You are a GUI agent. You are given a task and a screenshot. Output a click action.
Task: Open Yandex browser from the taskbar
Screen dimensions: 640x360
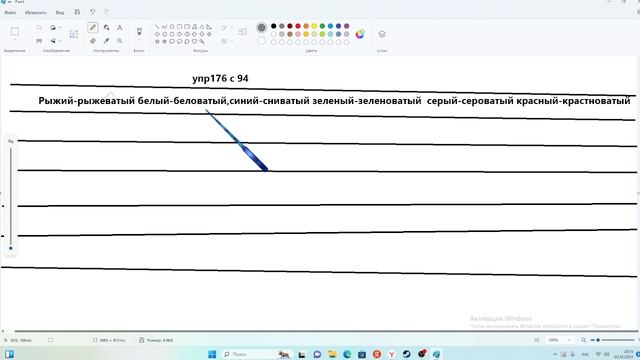(392, 354)
